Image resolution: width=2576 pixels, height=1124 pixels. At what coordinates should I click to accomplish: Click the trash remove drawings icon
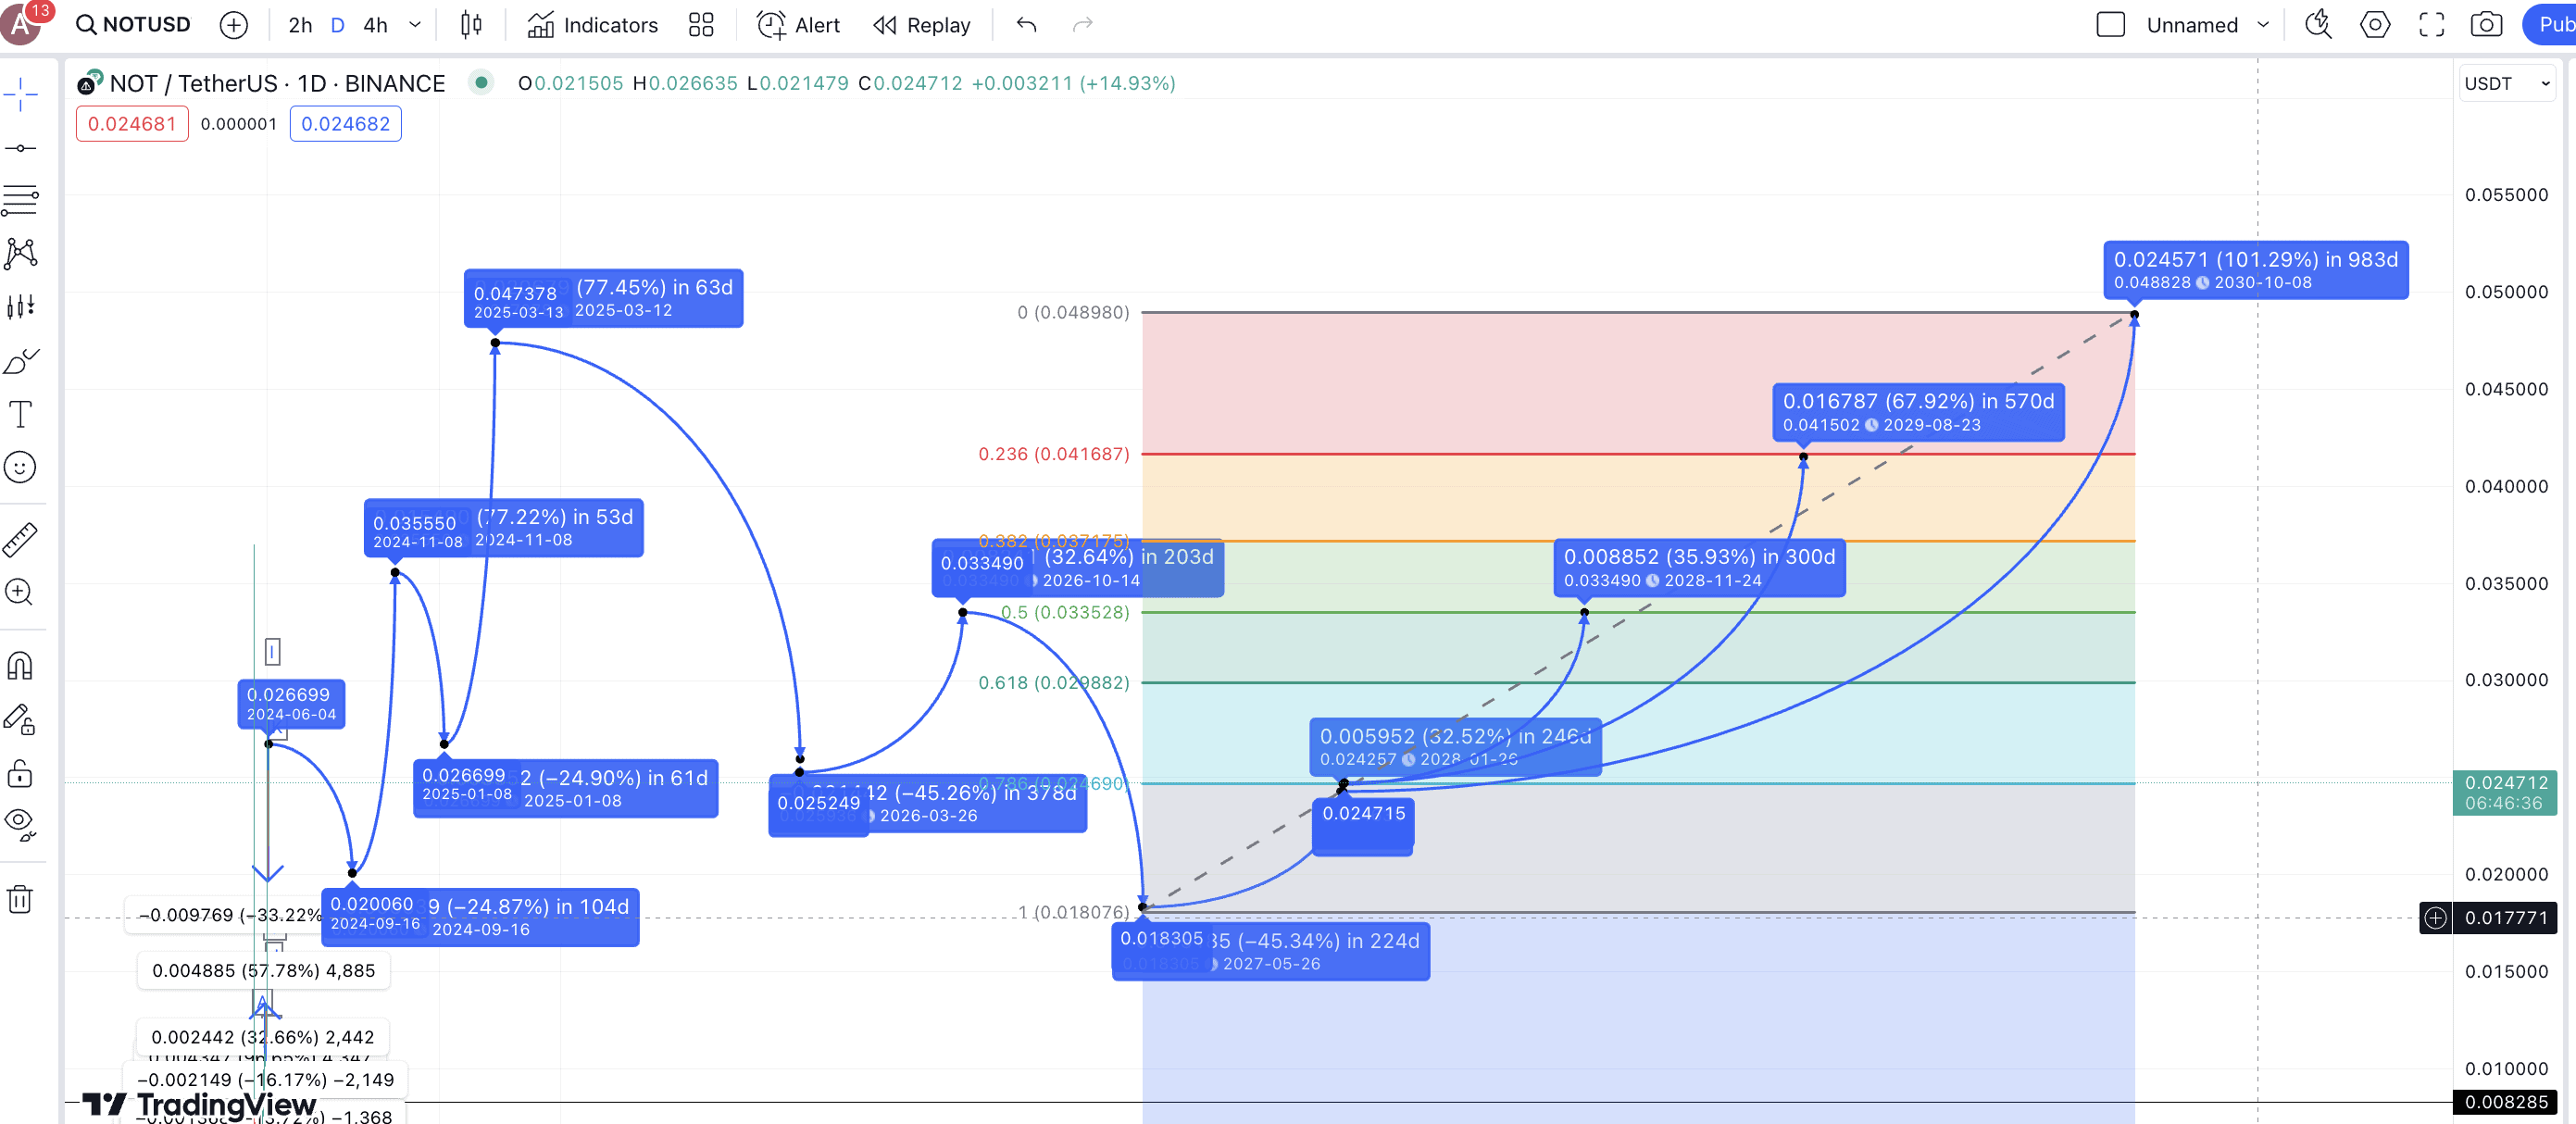click(x=20, y=899)
